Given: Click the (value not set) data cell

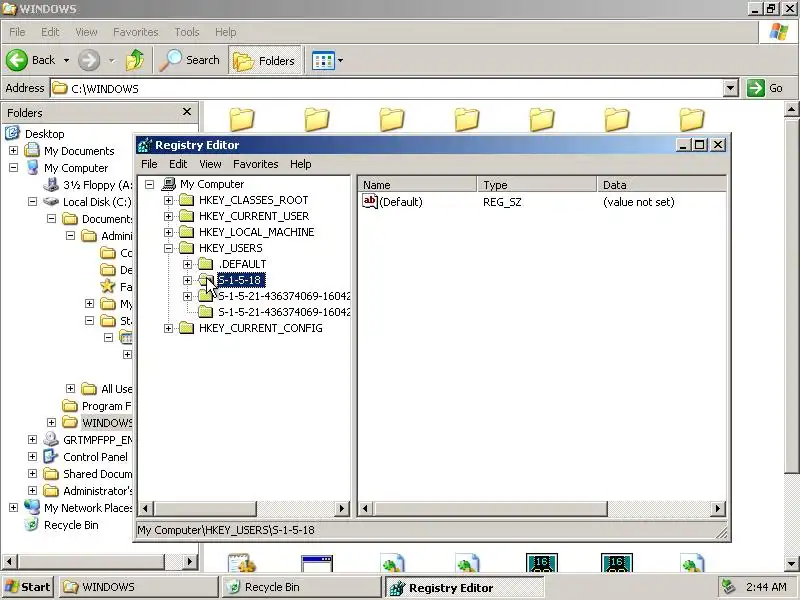Looking at the screenshot, I should point(638,202).
